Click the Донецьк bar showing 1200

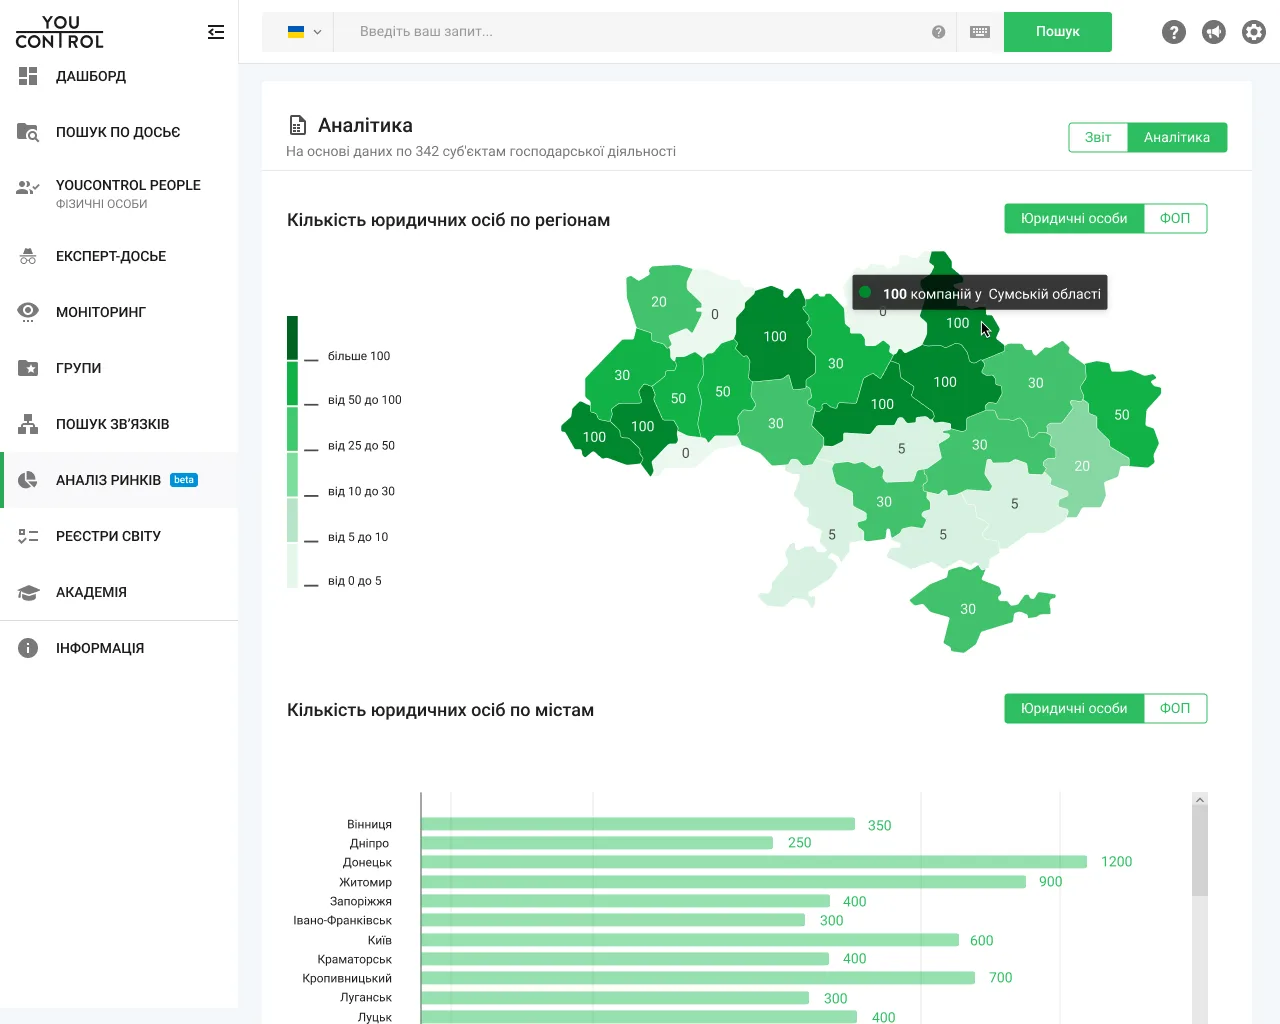(x=754, y=862)
